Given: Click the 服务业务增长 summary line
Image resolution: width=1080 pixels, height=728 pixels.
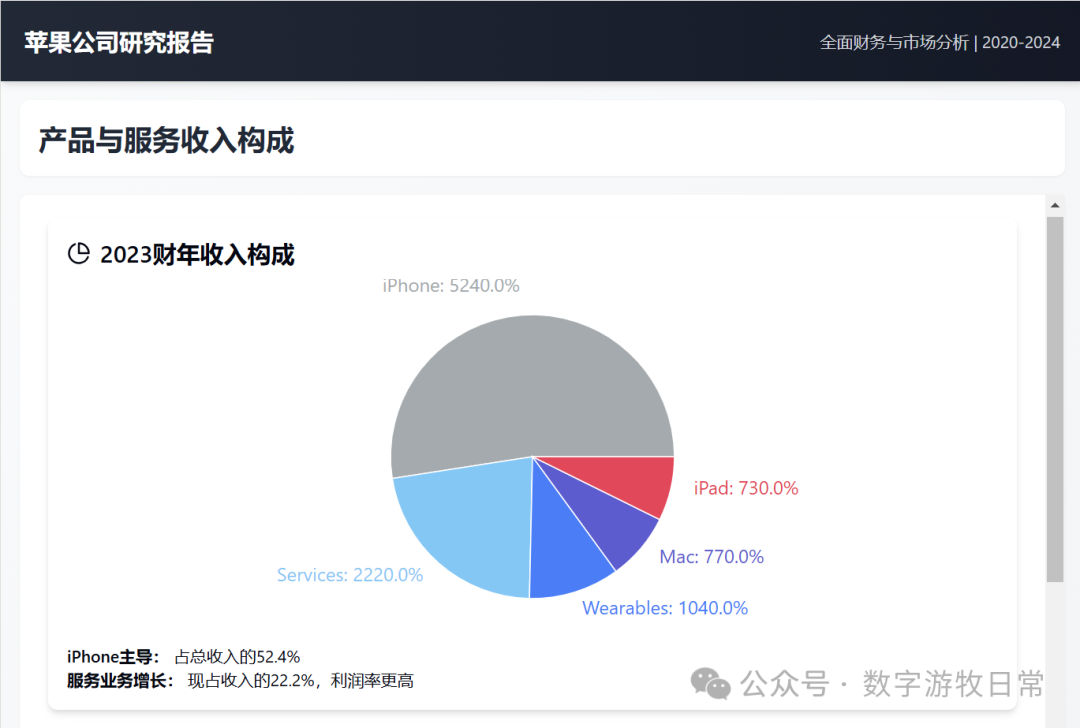Looking at the screenshot, I should click(240, 681).
